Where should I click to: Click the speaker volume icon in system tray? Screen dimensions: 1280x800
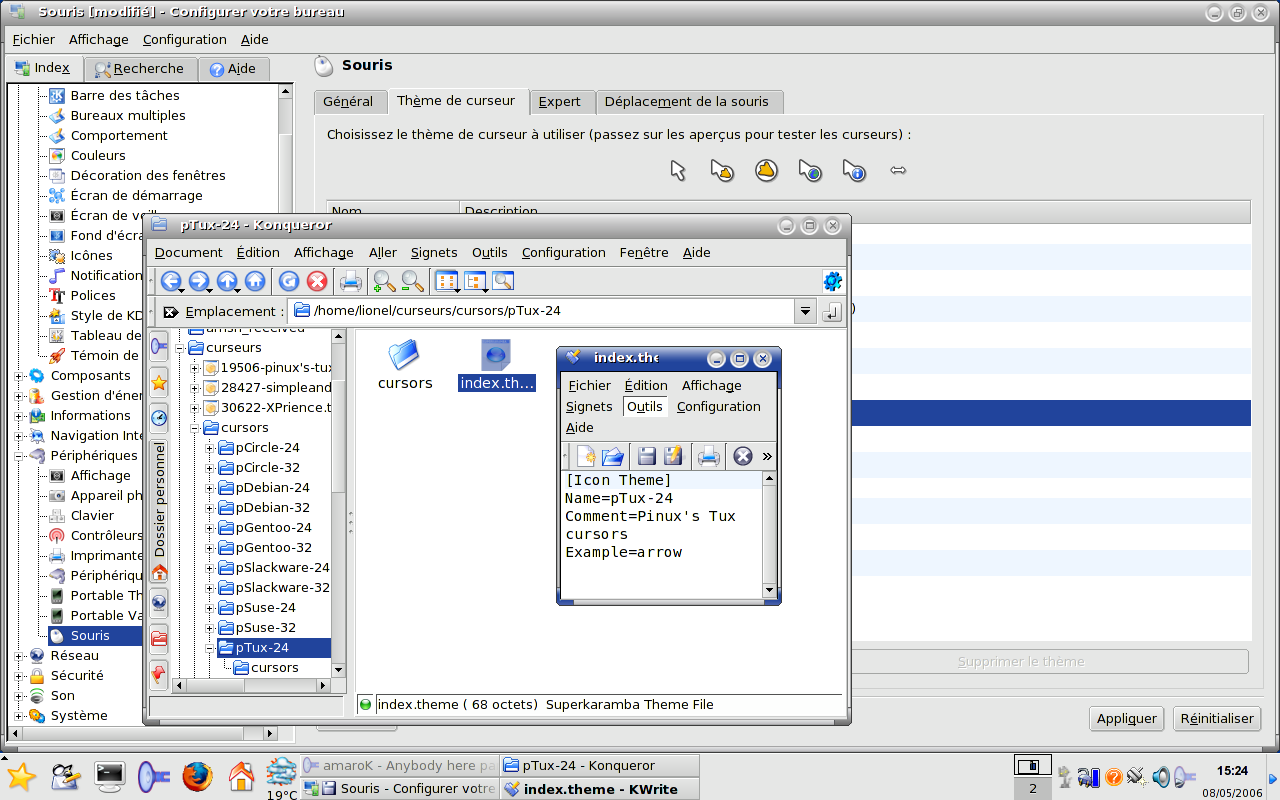point(1161,776)
